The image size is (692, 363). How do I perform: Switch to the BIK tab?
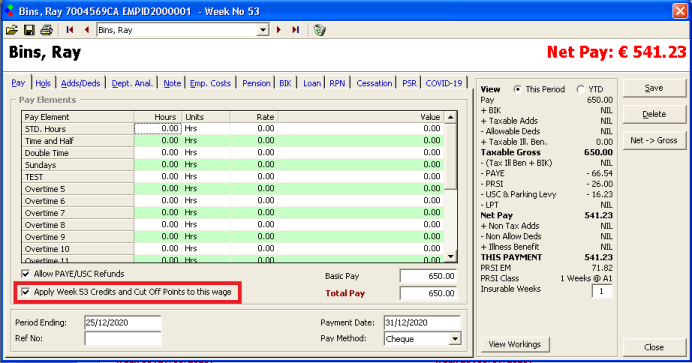(x=285, y=83)
